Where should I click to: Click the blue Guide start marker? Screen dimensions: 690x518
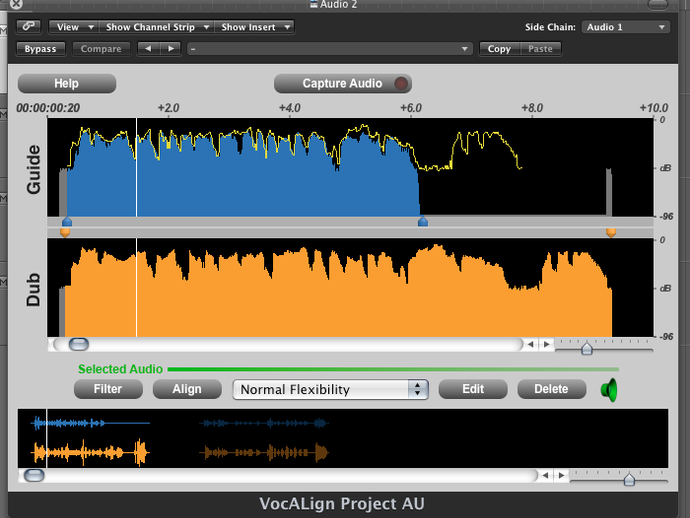67,221
